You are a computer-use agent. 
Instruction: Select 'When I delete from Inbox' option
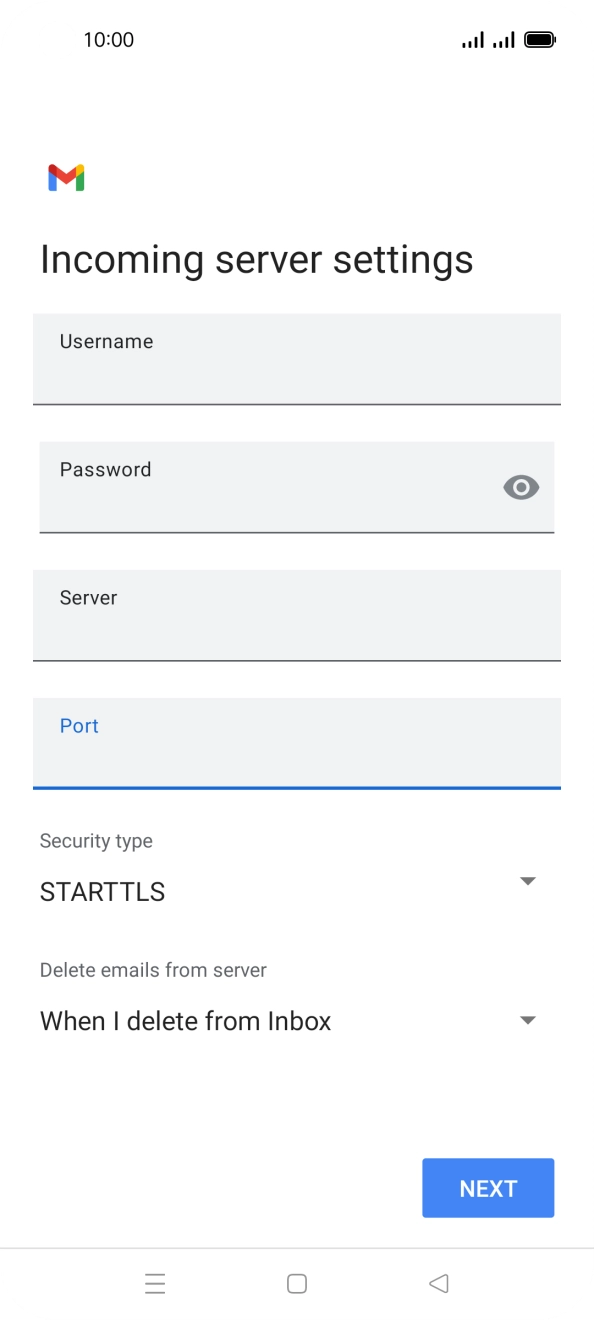185,1020
